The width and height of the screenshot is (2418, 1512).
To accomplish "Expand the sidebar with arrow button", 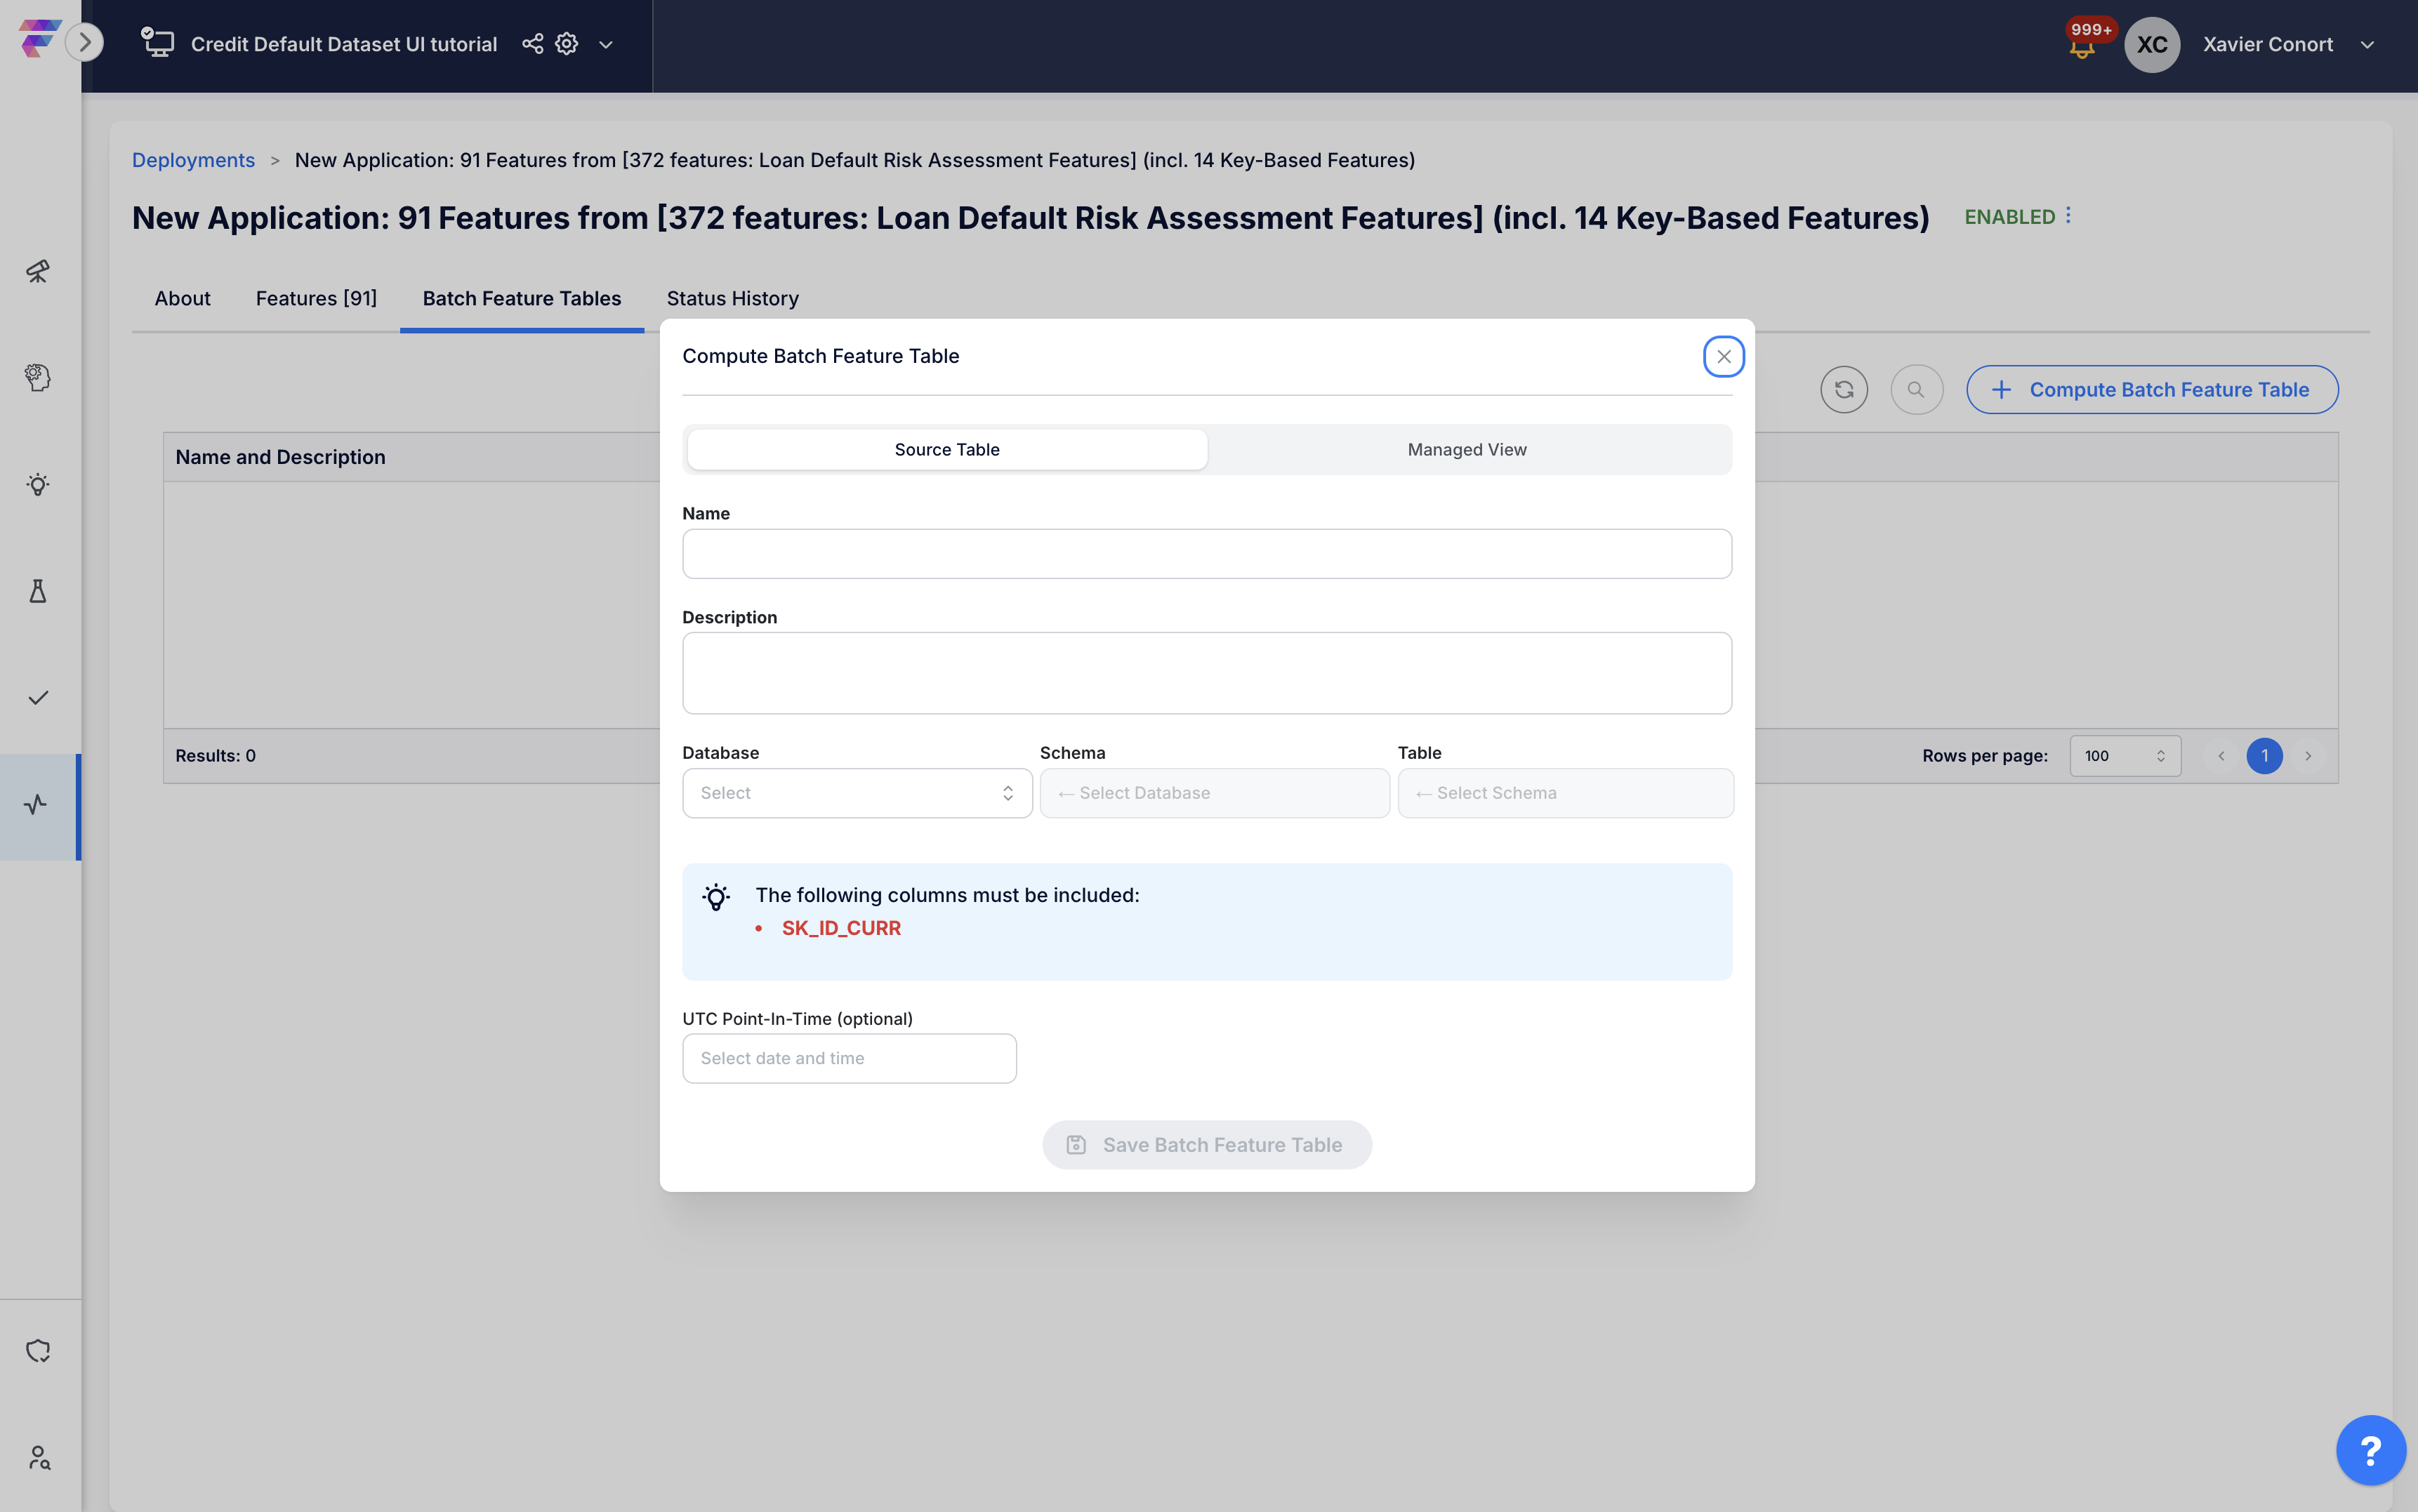I will pos(85,42).
